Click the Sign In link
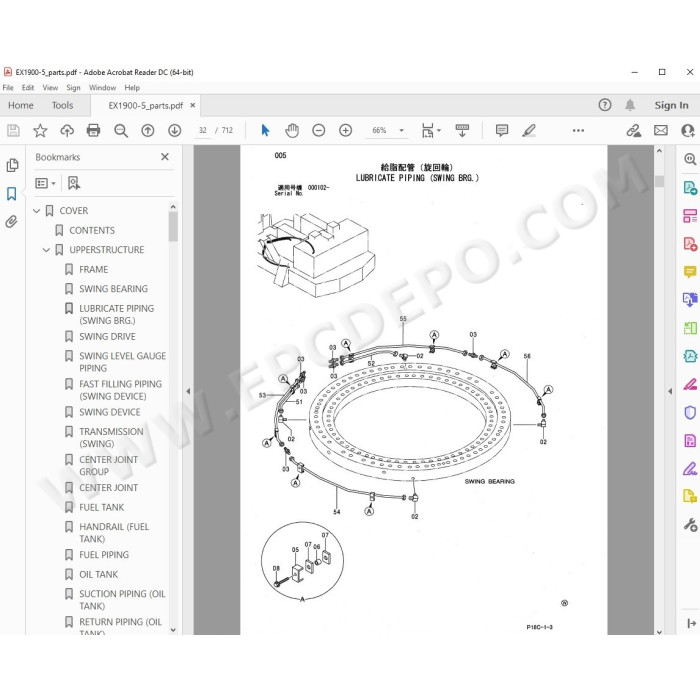Screen dimensions: 700x700 tap(671, 105)
